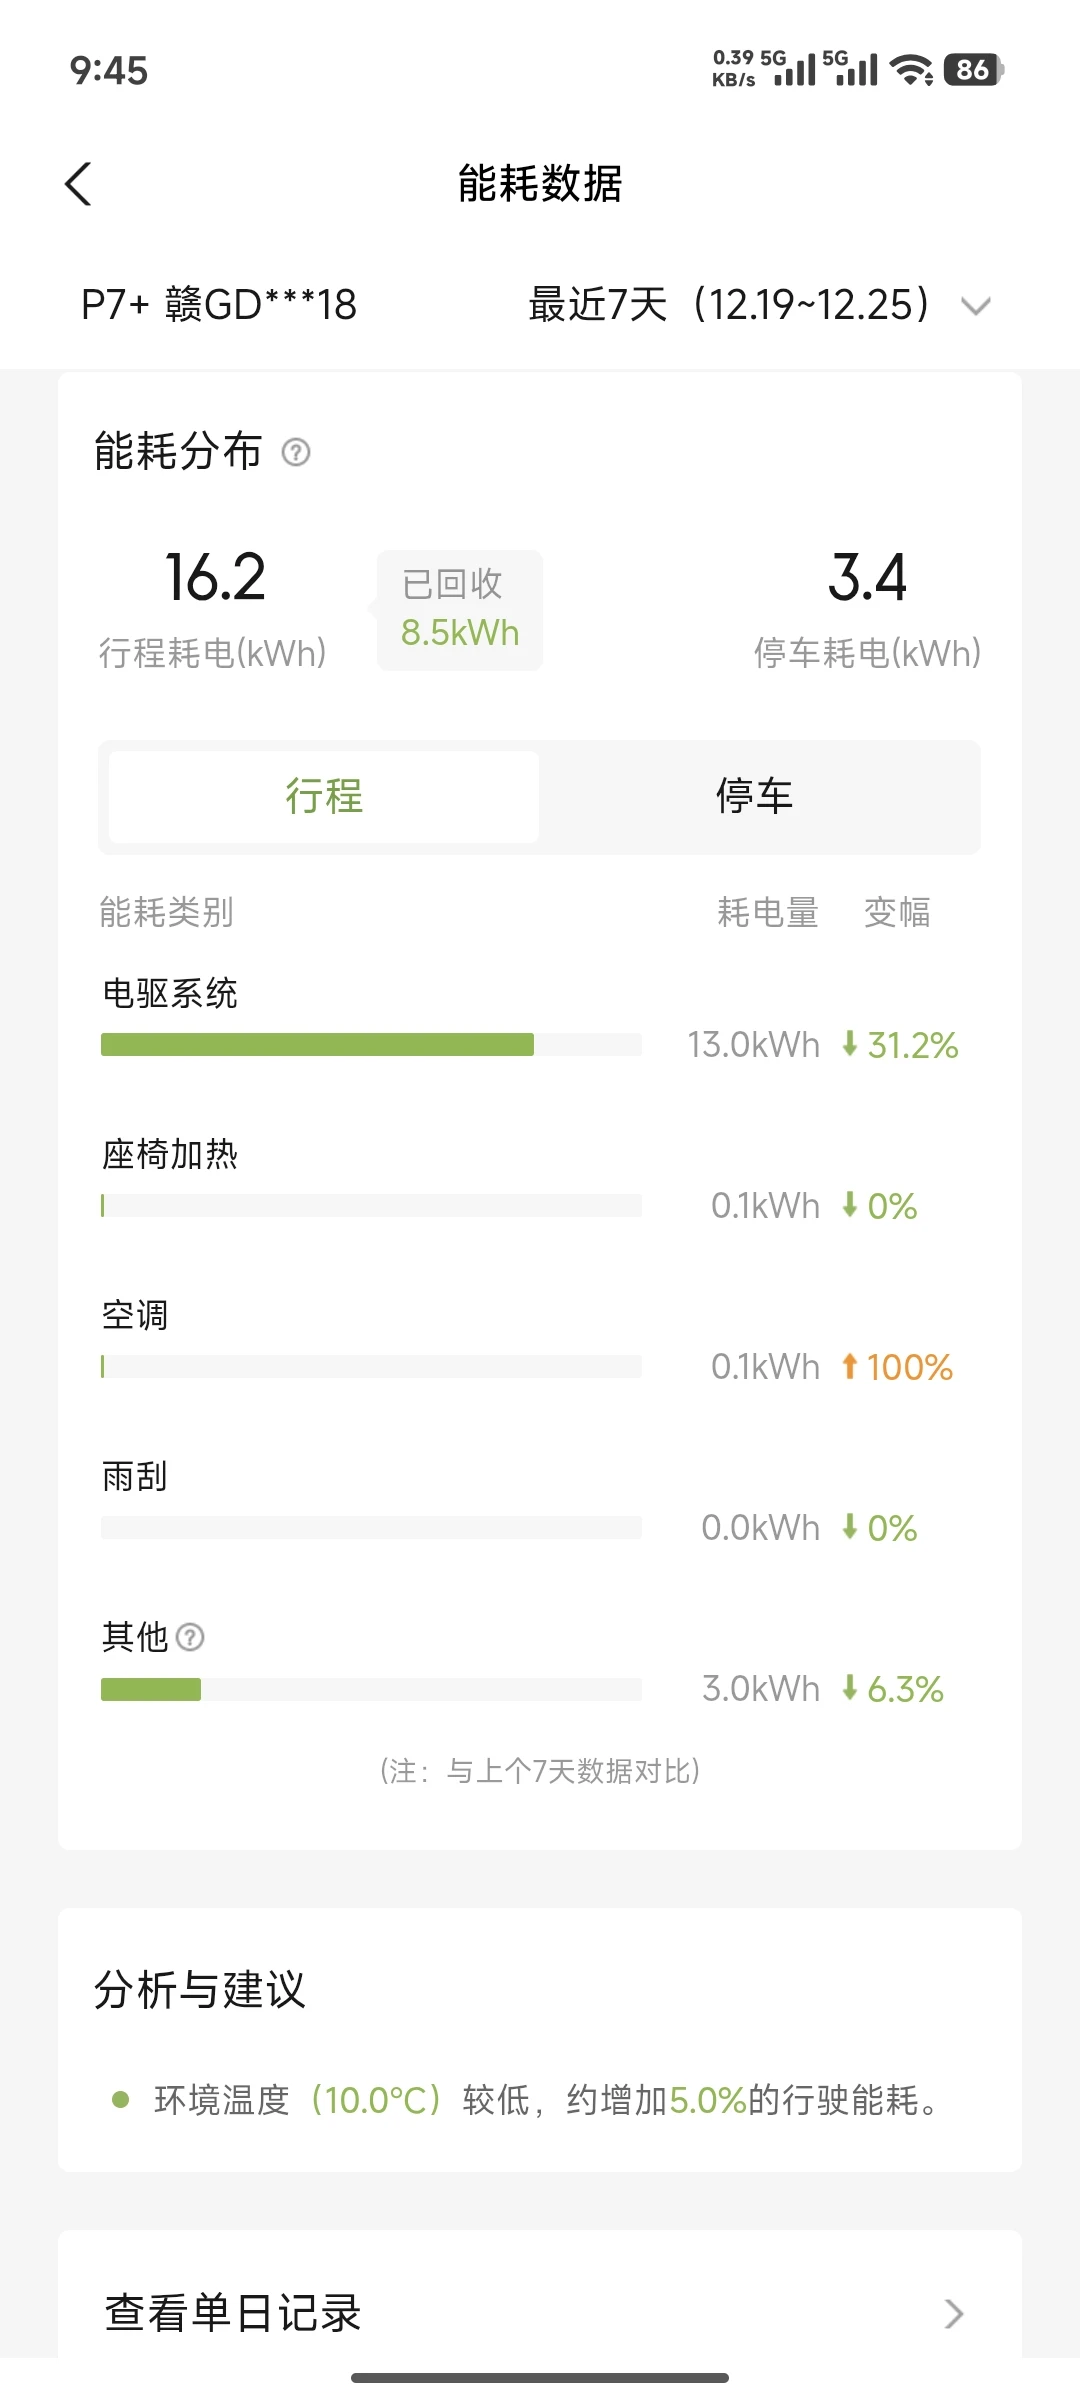Tap the 3.4 停车耗电 value
The image size is (1080, 2400).
coord(867,578)
